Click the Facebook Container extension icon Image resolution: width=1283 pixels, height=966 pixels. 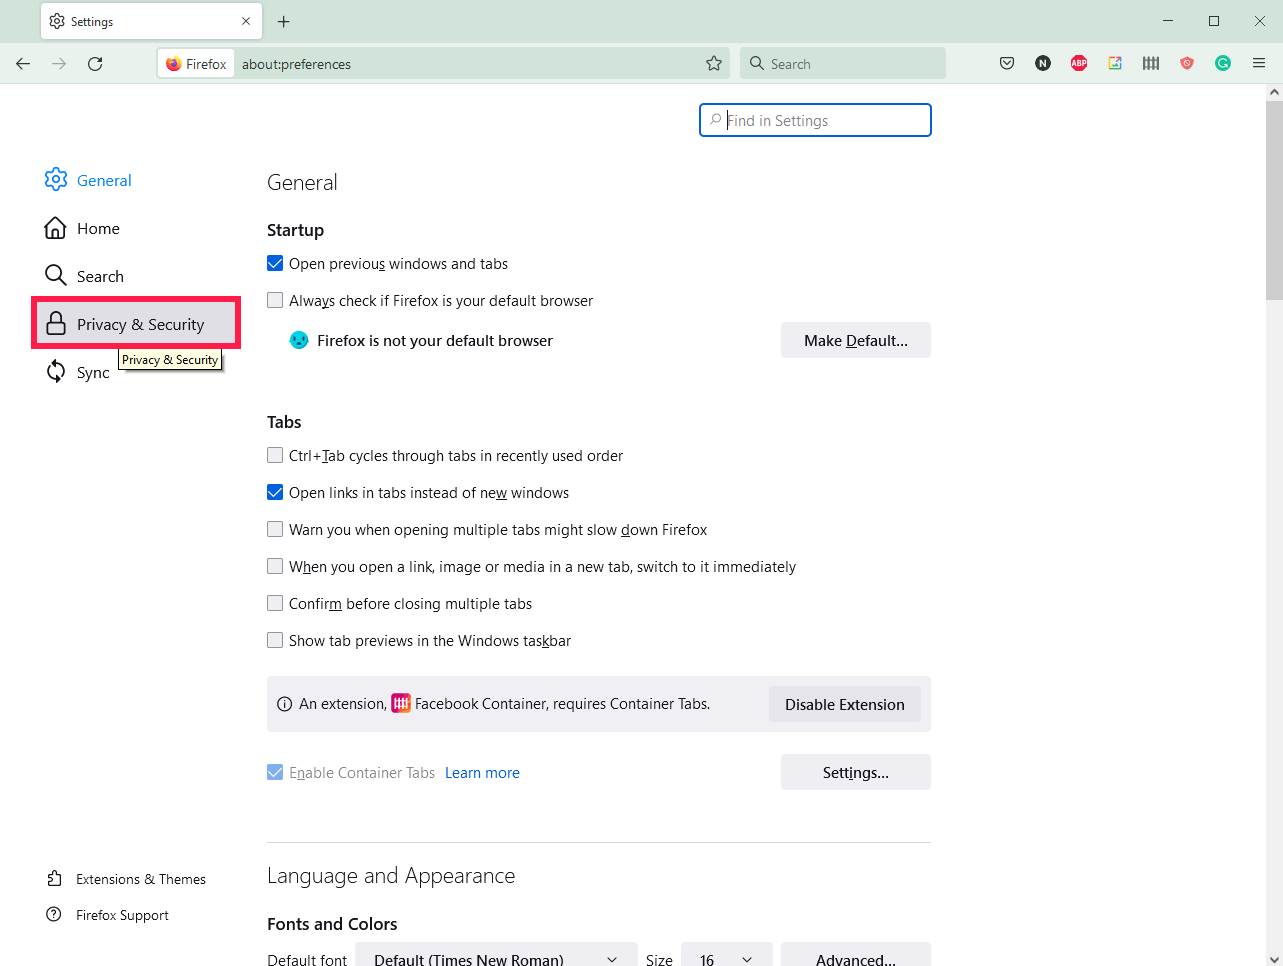[x=1151, y=63]
